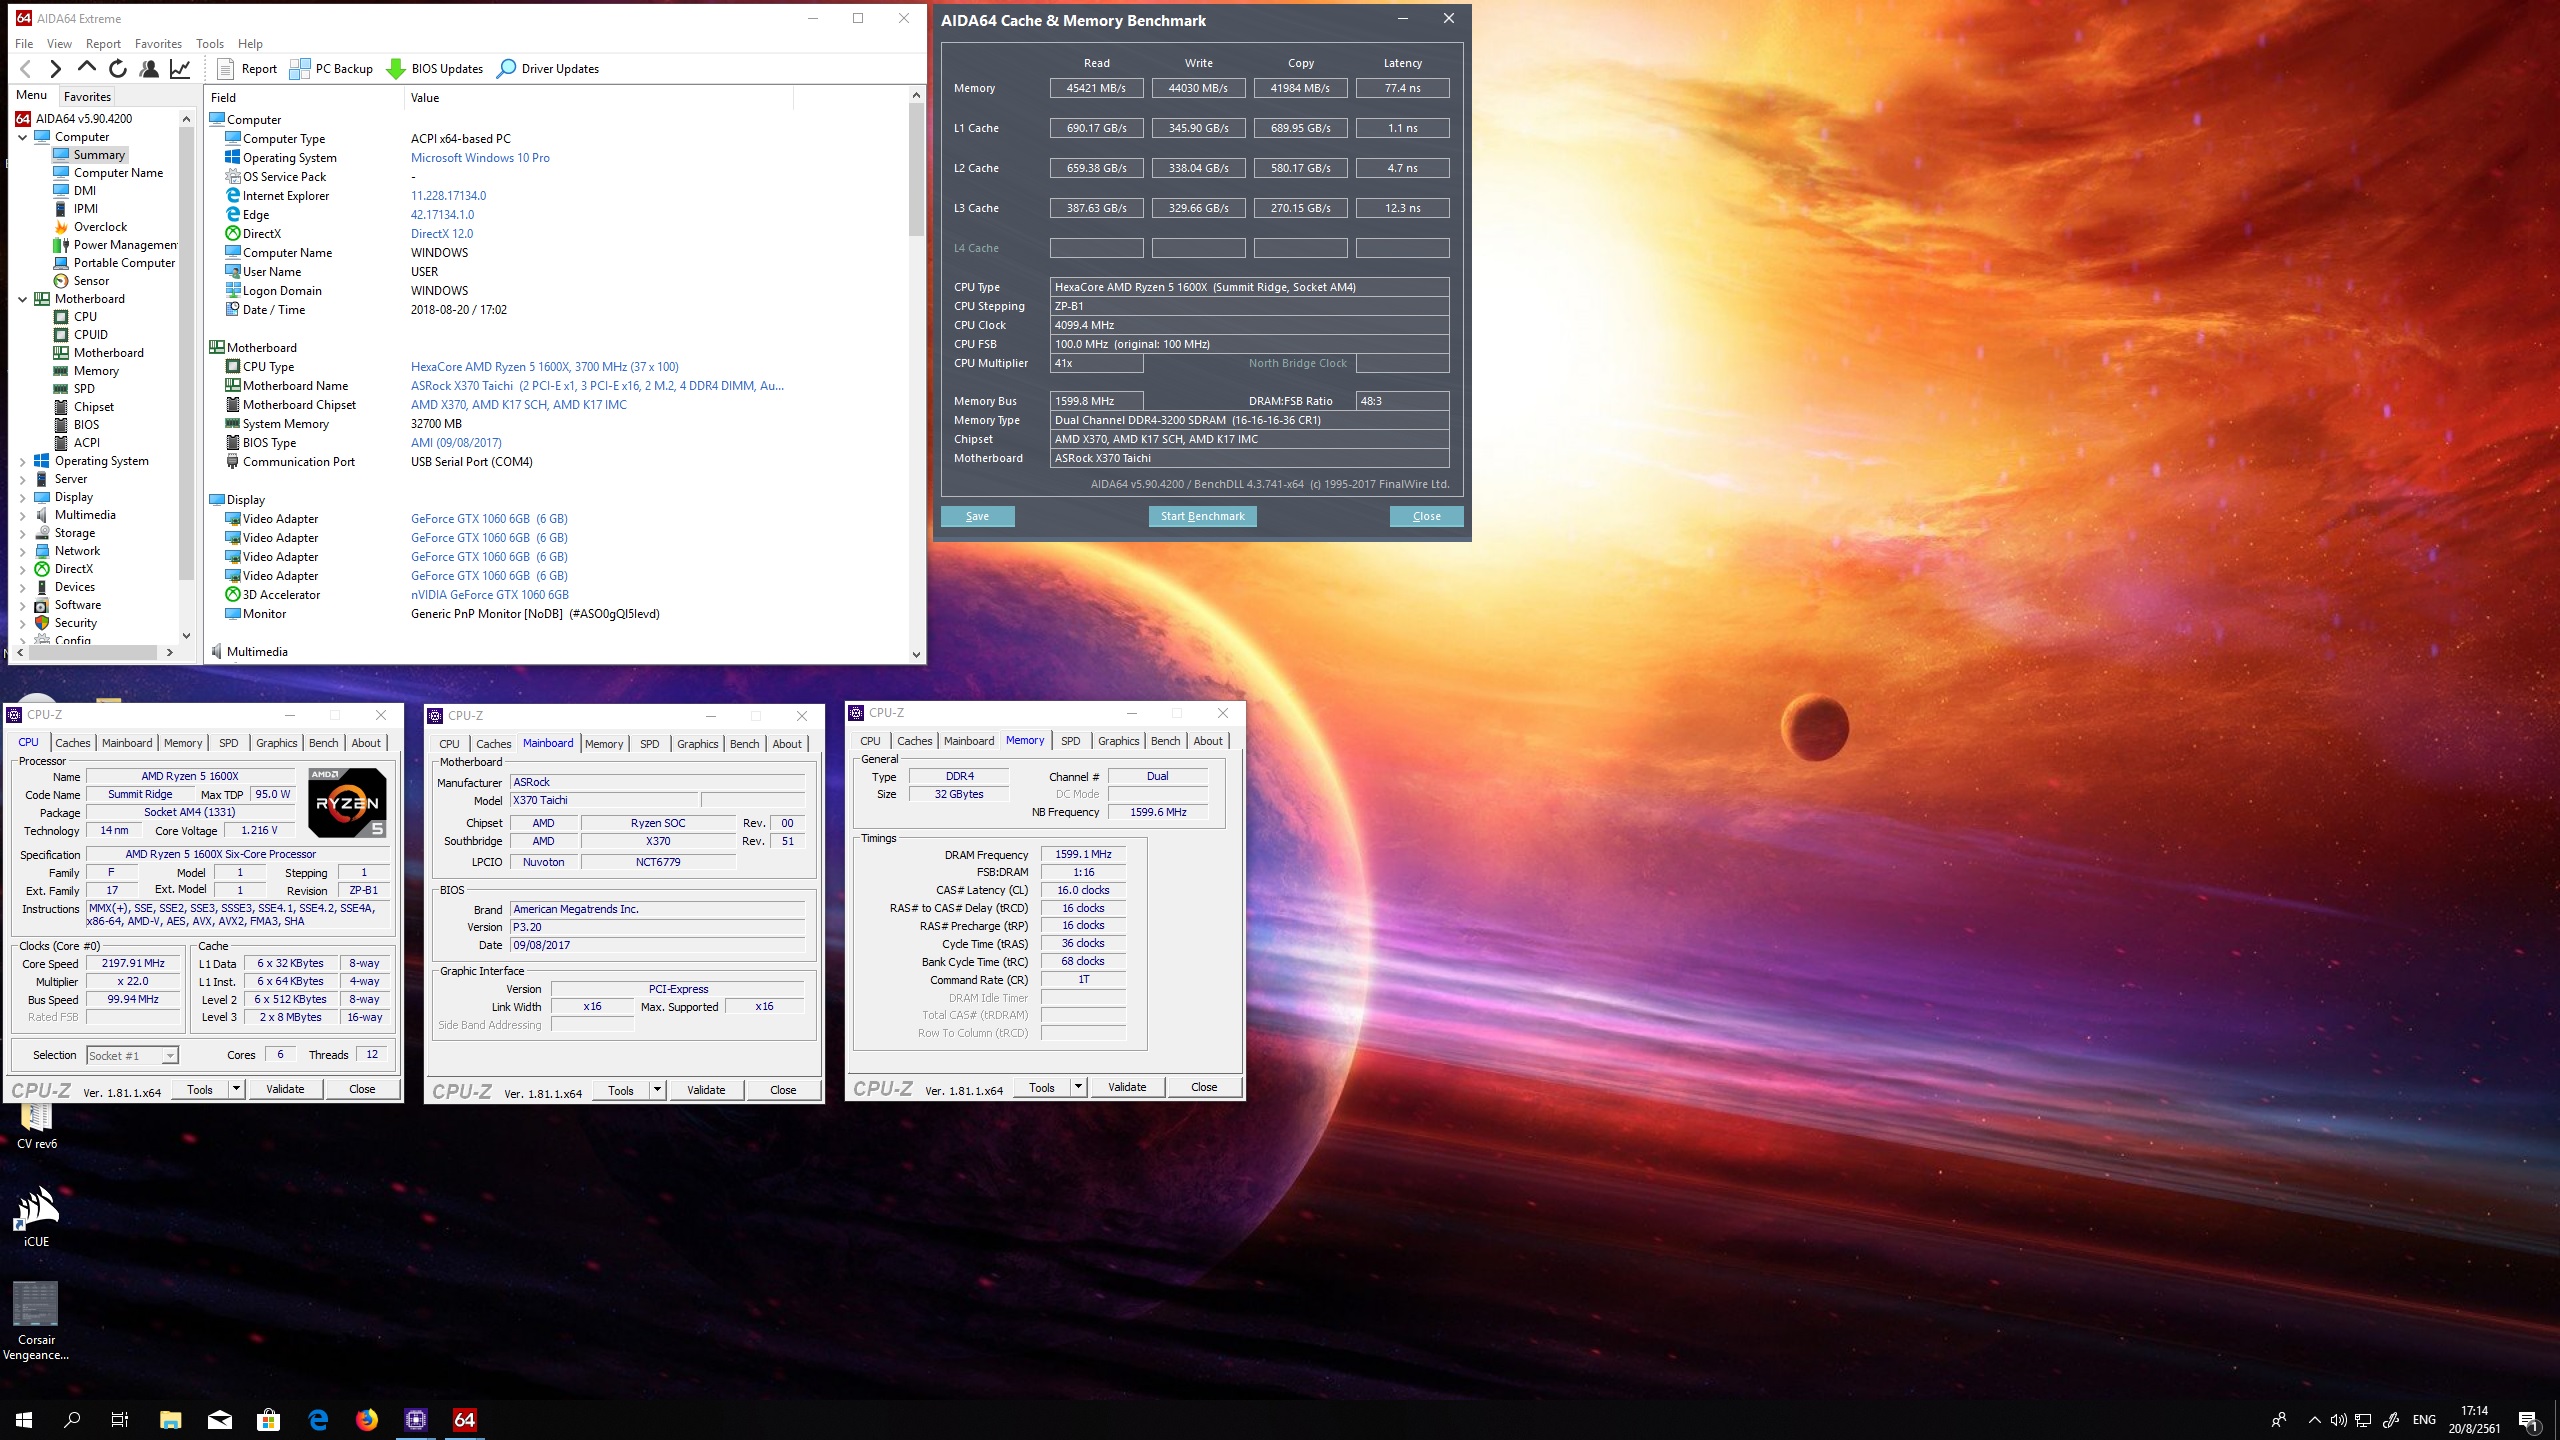Open Tools dropdown arrow in CPU-Z CPU window
The width and height of the screenshot is (2560, 1440).
[x=237, y=1089]
